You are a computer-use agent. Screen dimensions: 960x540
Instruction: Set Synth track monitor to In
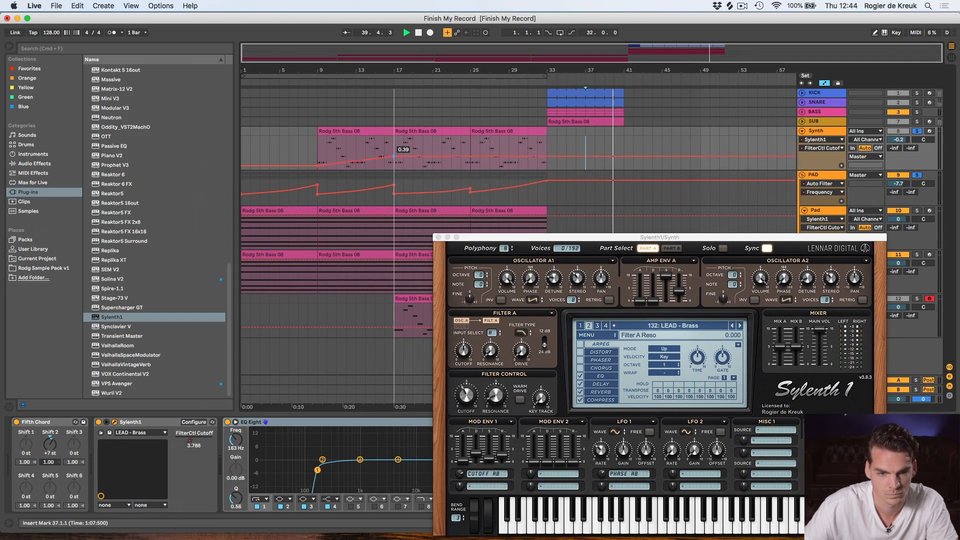pyautogui.click(x=852, y=148)
